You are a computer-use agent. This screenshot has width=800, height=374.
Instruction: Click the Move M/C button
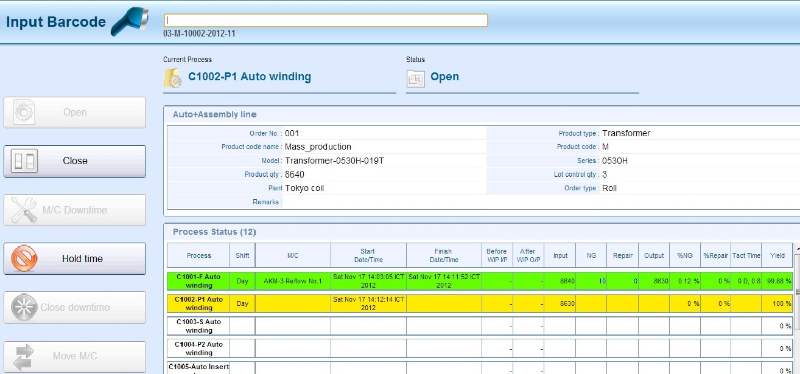click(74, 356)
